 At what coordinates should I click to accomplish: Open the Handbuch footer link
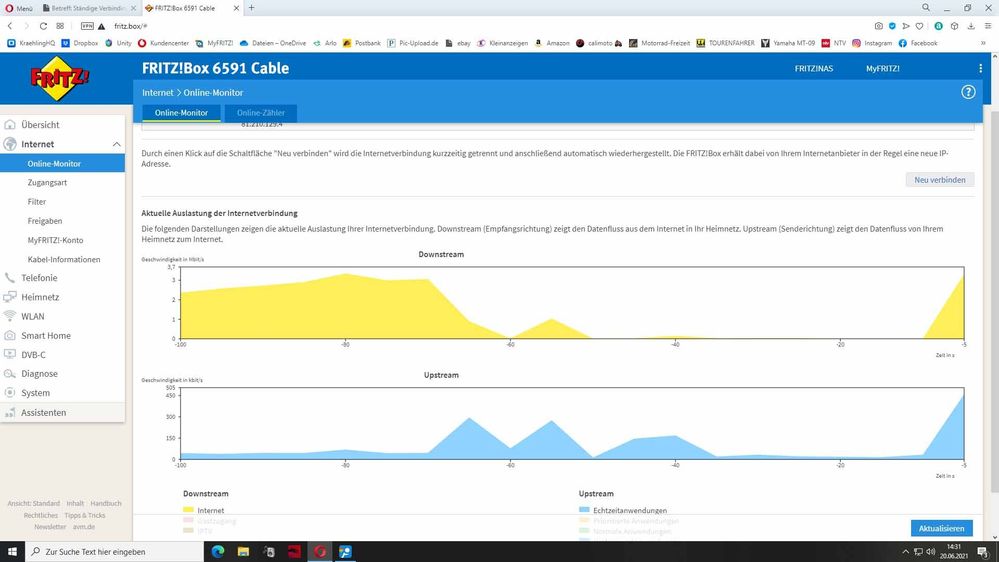pyautogui.click(x=105, y=503)
